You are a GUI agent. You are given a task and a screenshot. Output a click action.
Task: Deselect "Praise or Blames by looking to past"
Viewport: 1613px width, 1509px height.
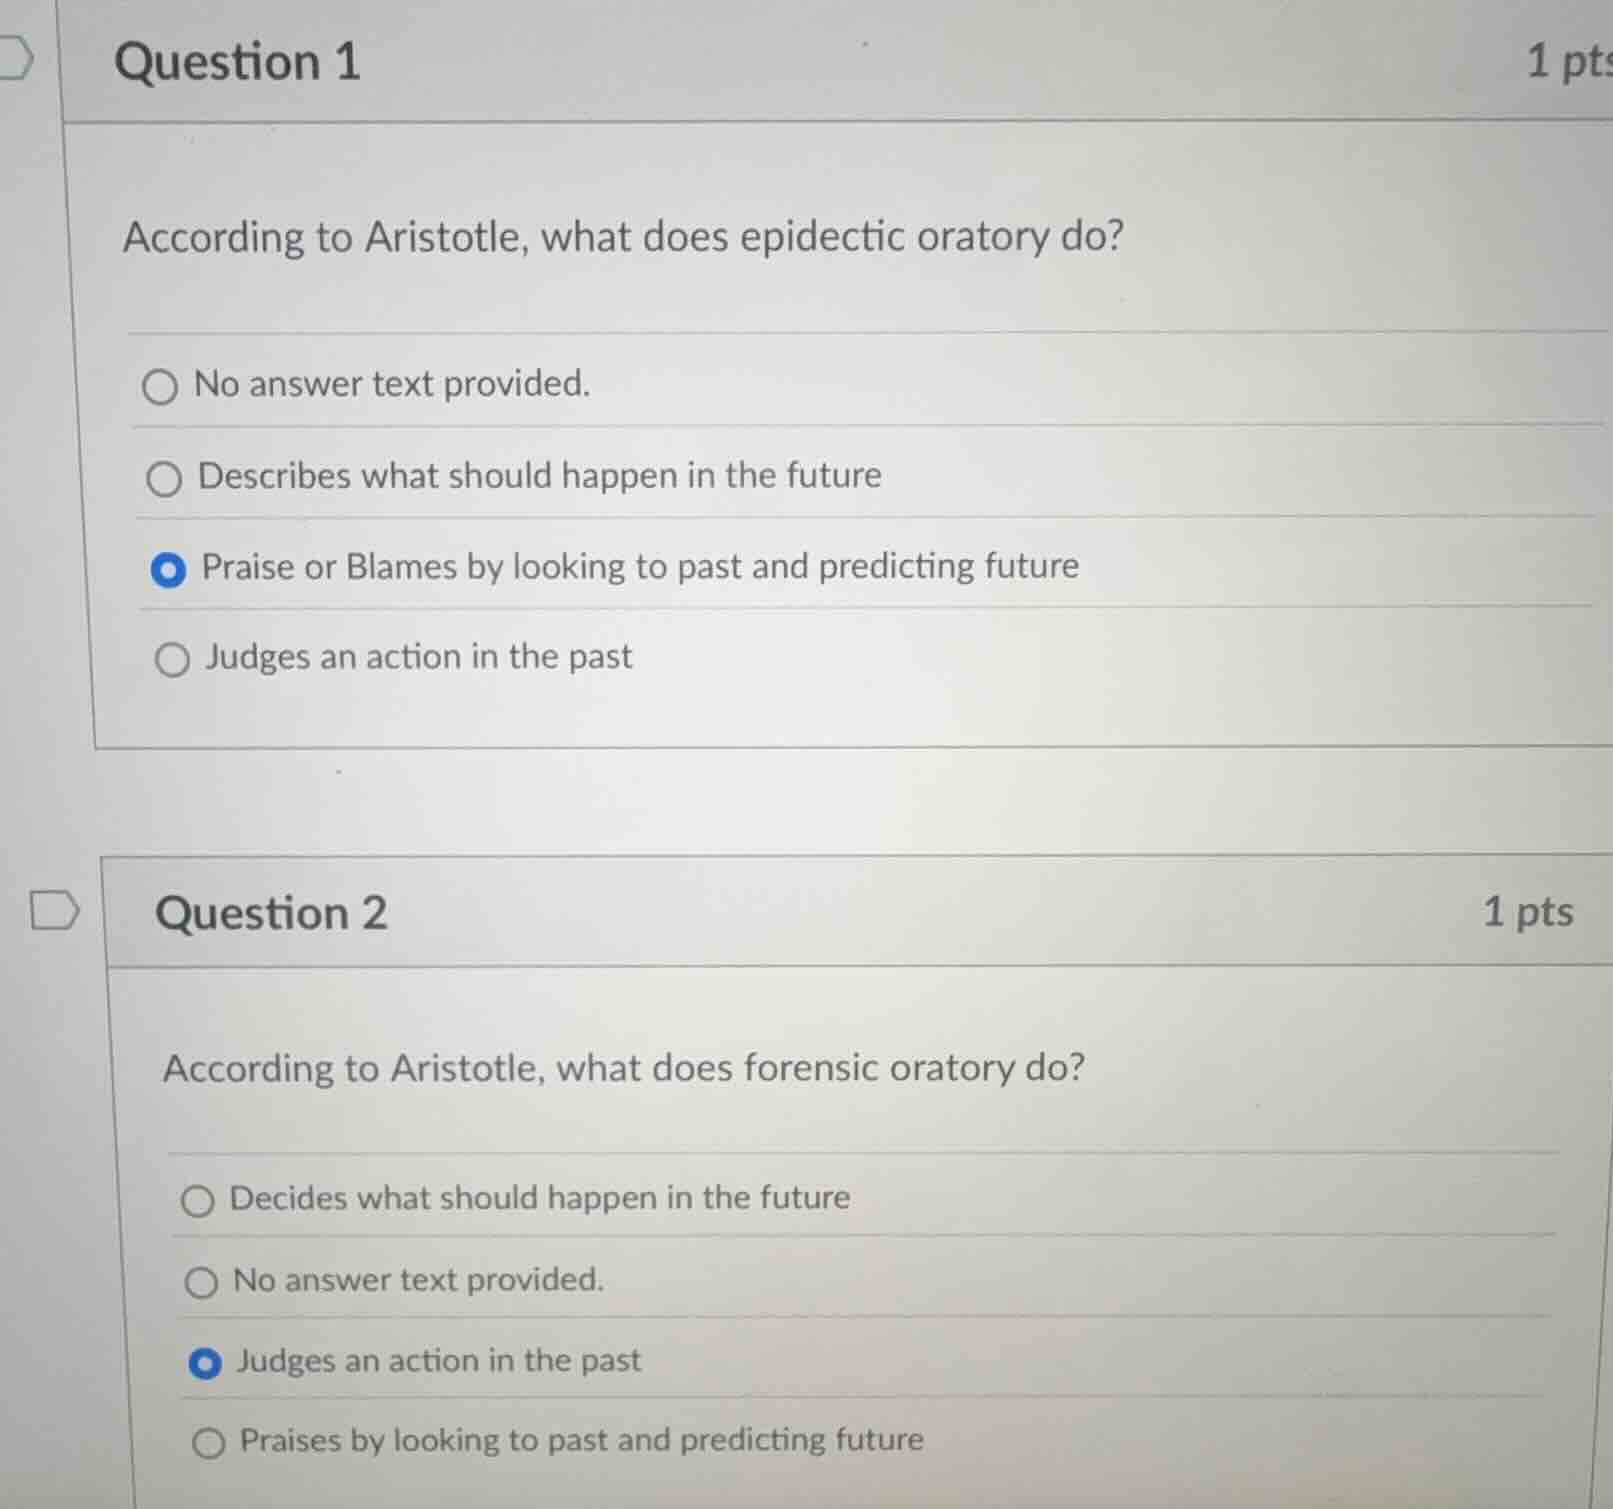coord(170,570)
